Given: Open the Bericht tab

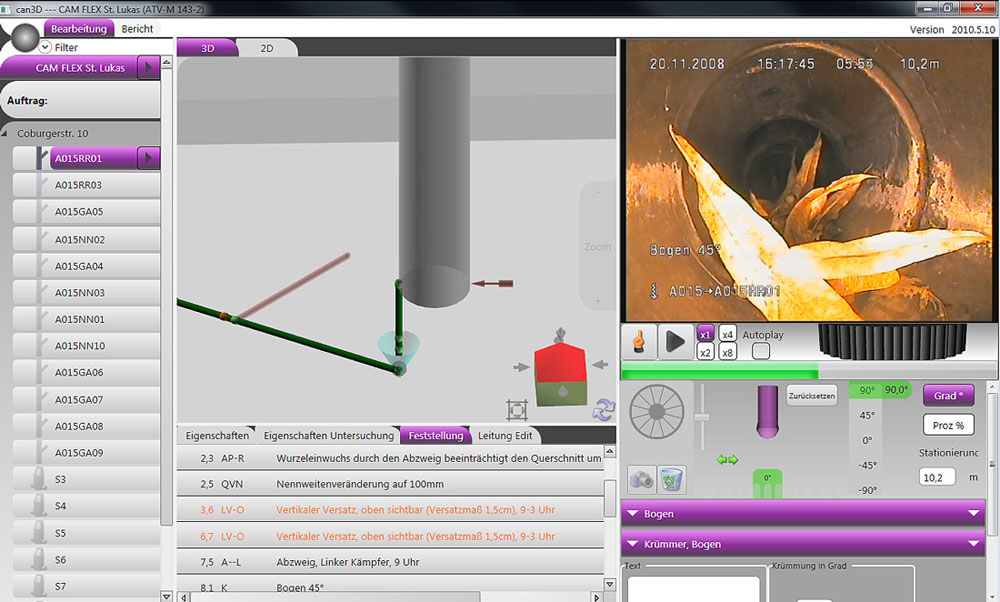Looking at the screenshot, I should pyautogui.click(x=137, y=29).
